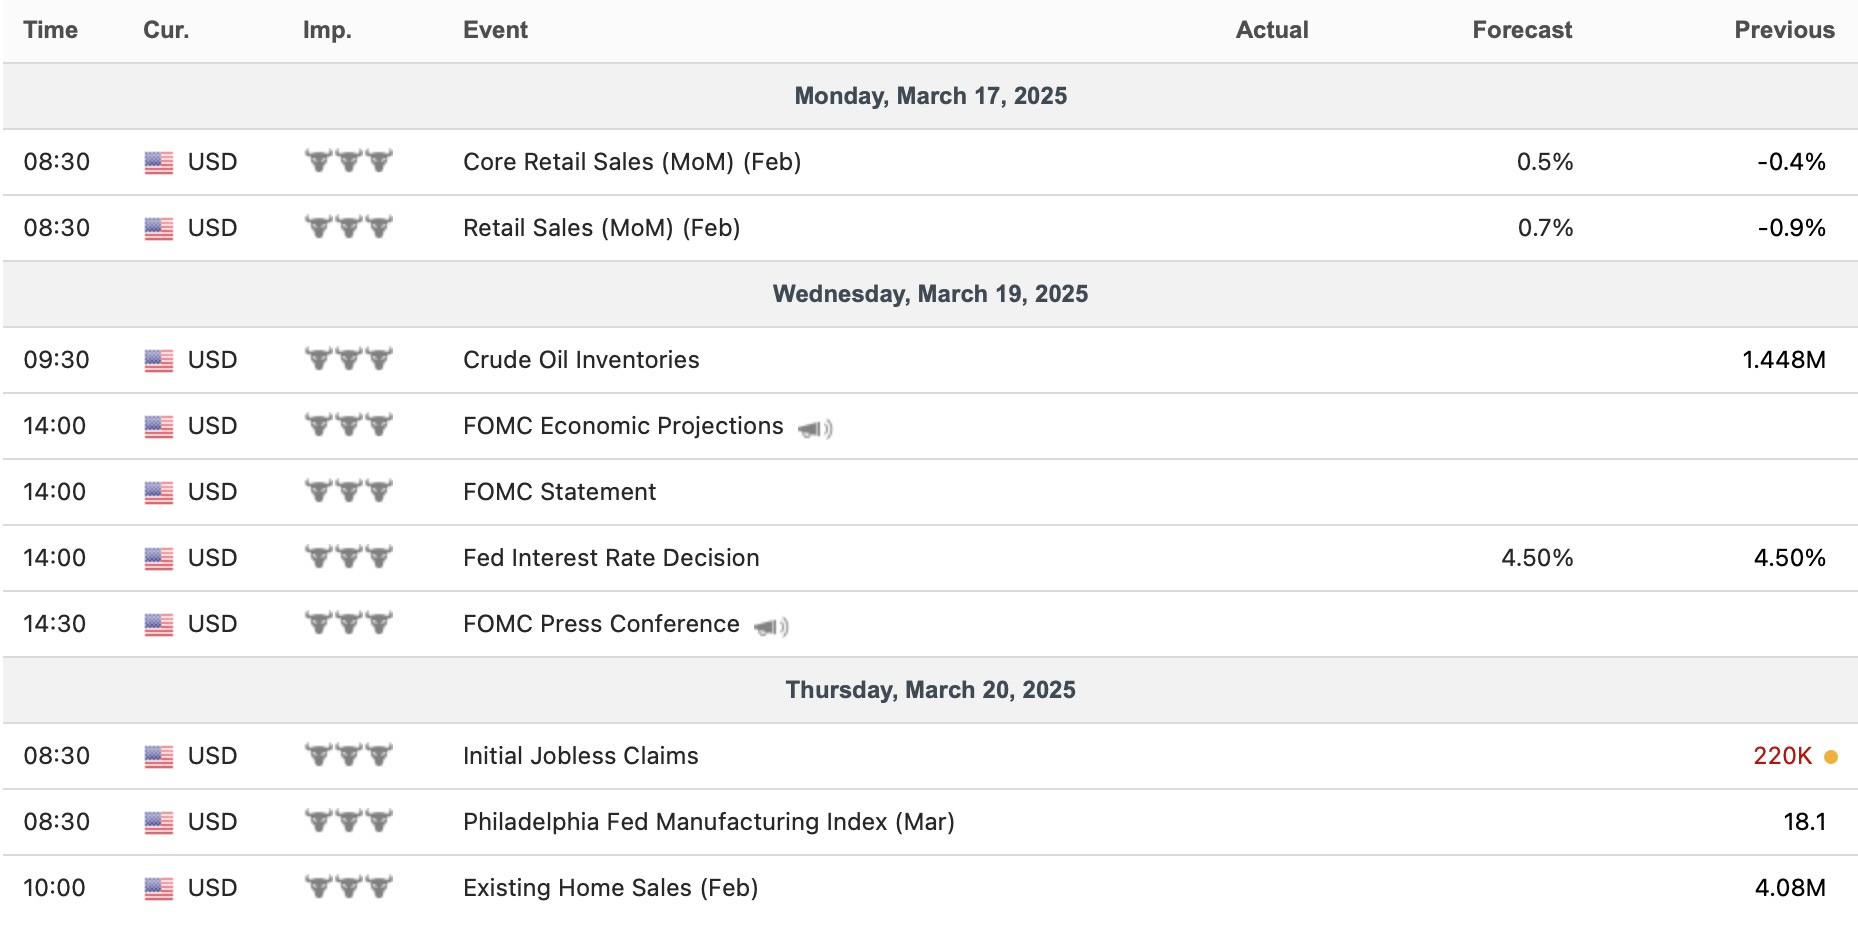Select the Existing Home Sales (Feb) event
Image resolution: width=1858 pixels, height=926 pixels.
610,888
